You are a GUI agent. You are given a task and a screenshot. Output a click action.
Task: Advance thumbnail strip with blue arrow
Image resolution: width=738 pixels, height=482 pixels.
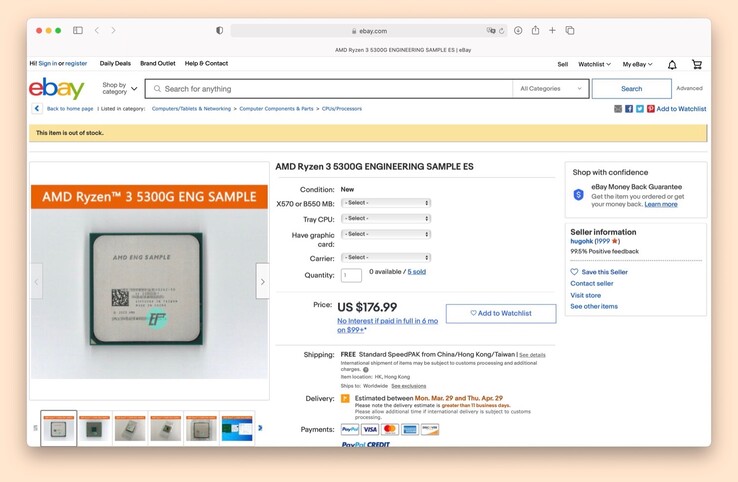click(x=260, y=428)
